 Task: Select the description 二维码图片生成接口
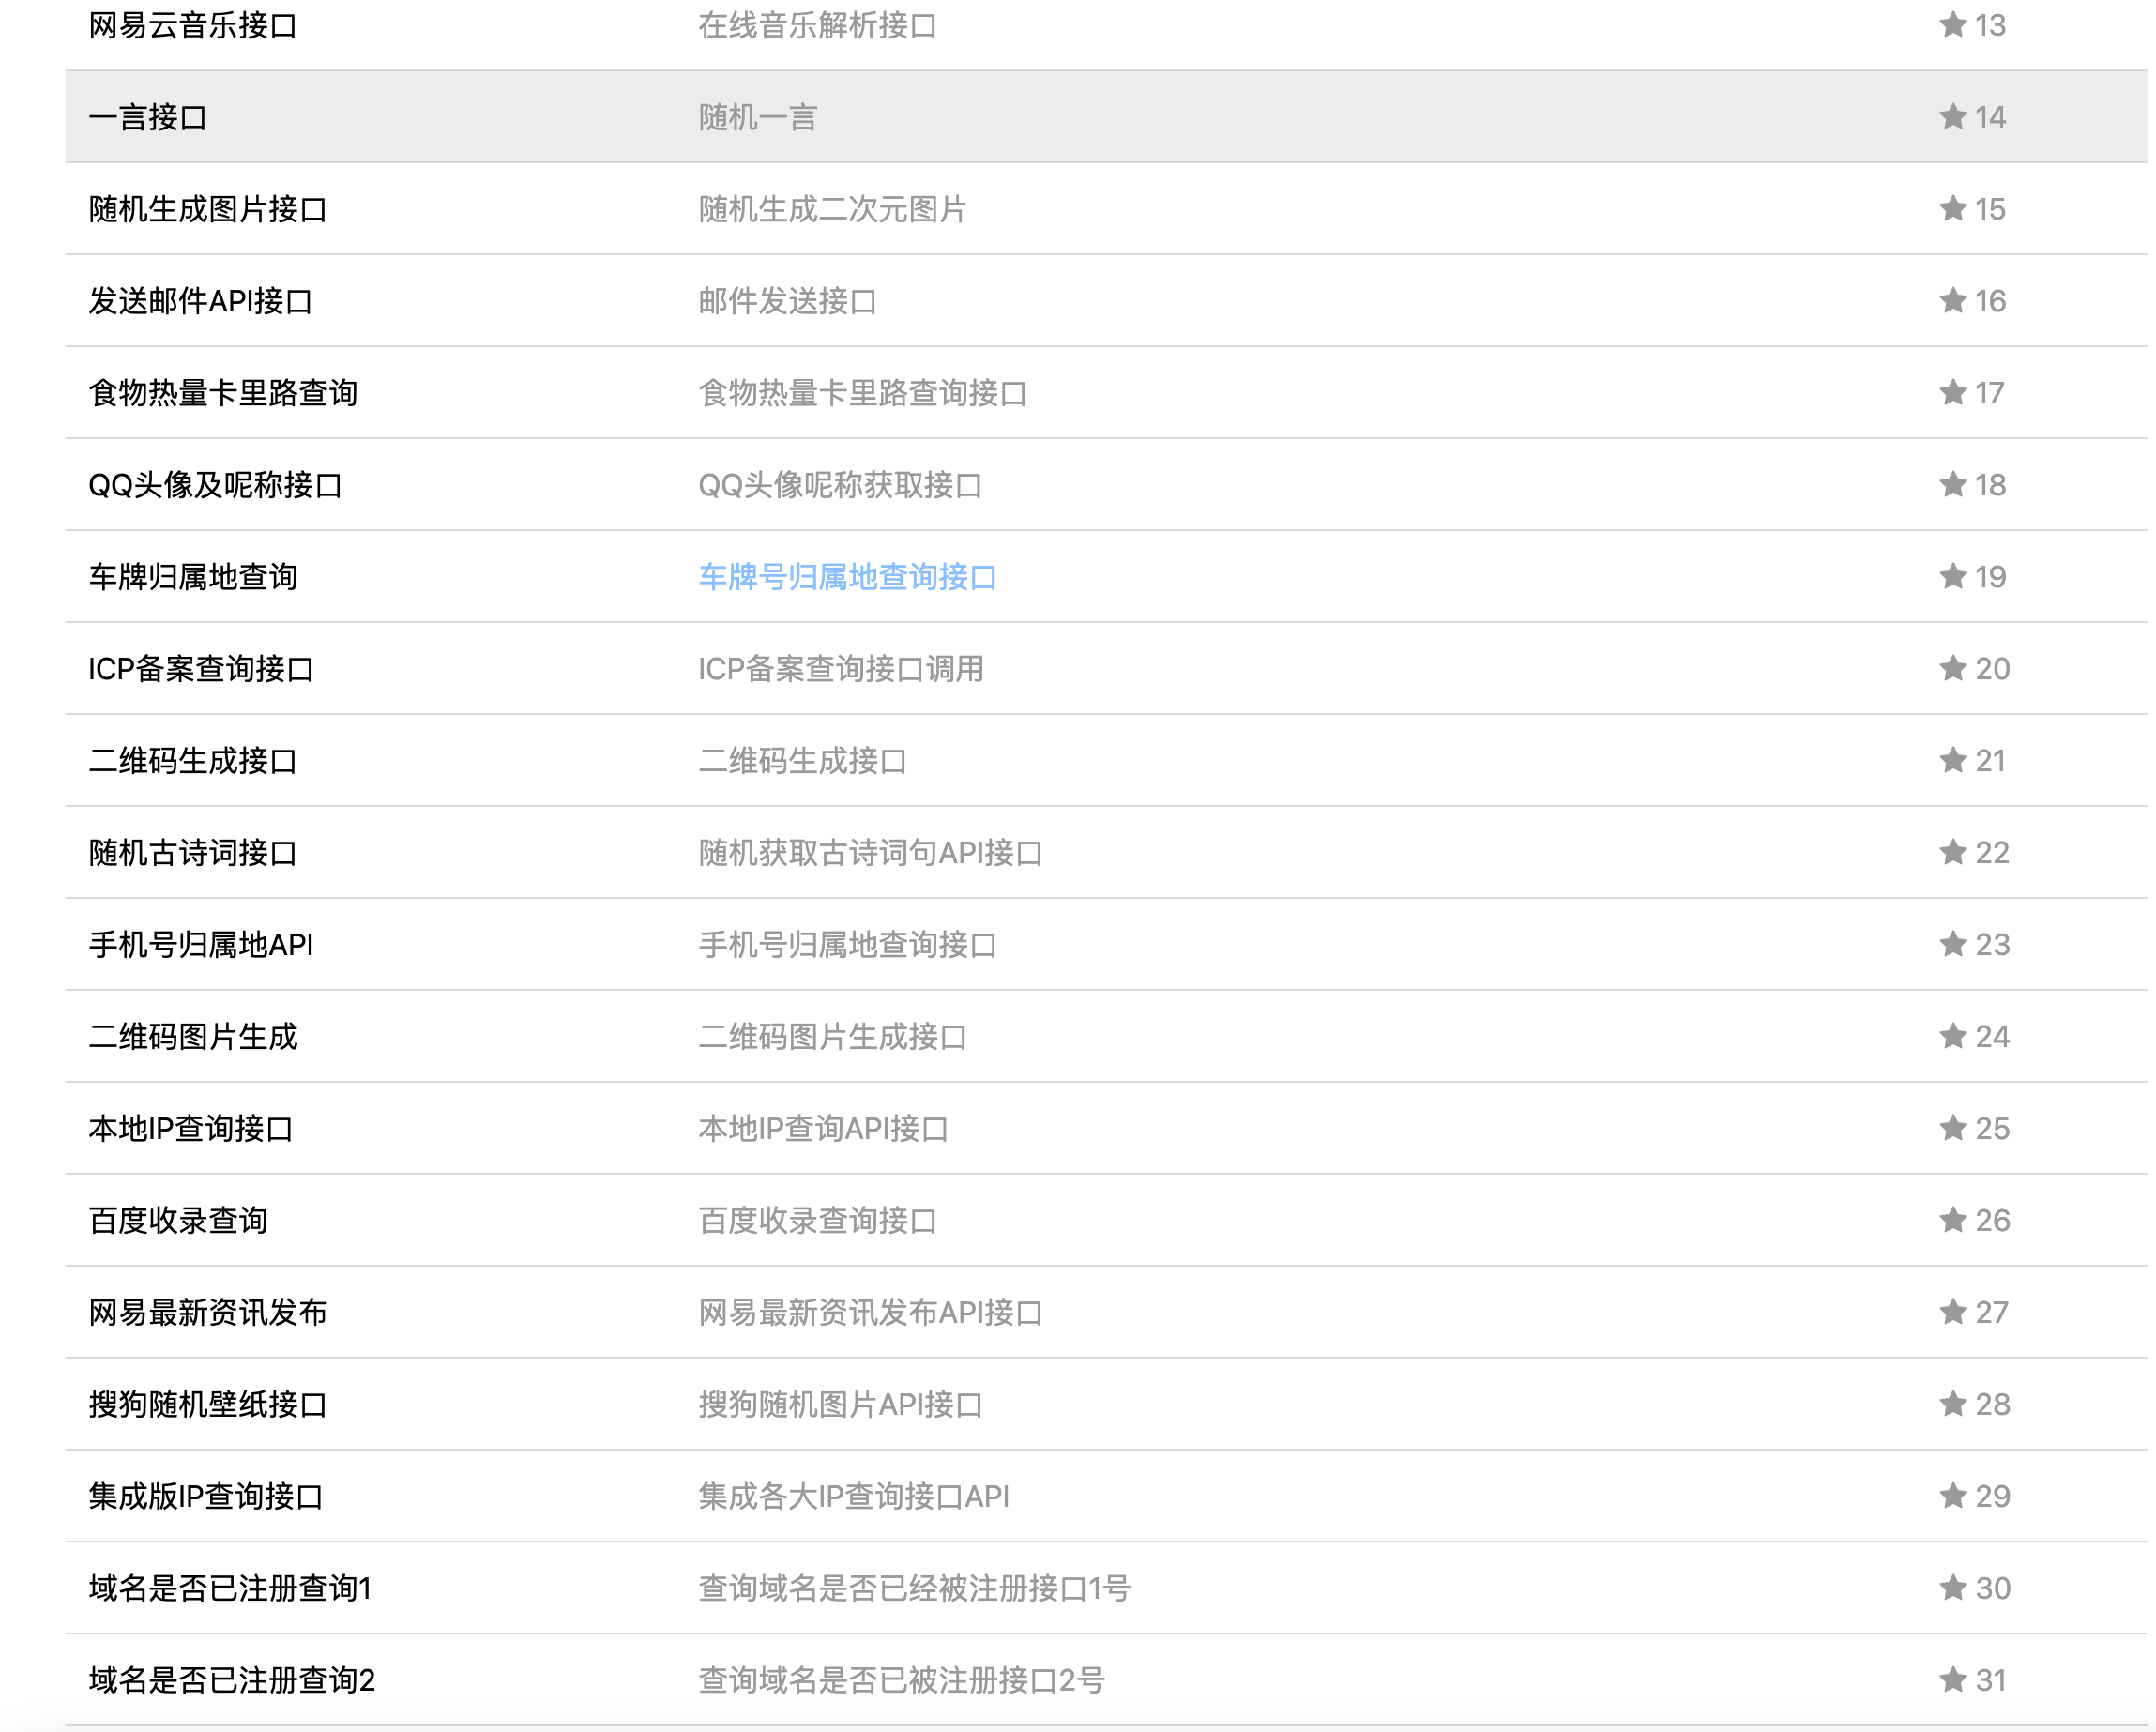832,1037
